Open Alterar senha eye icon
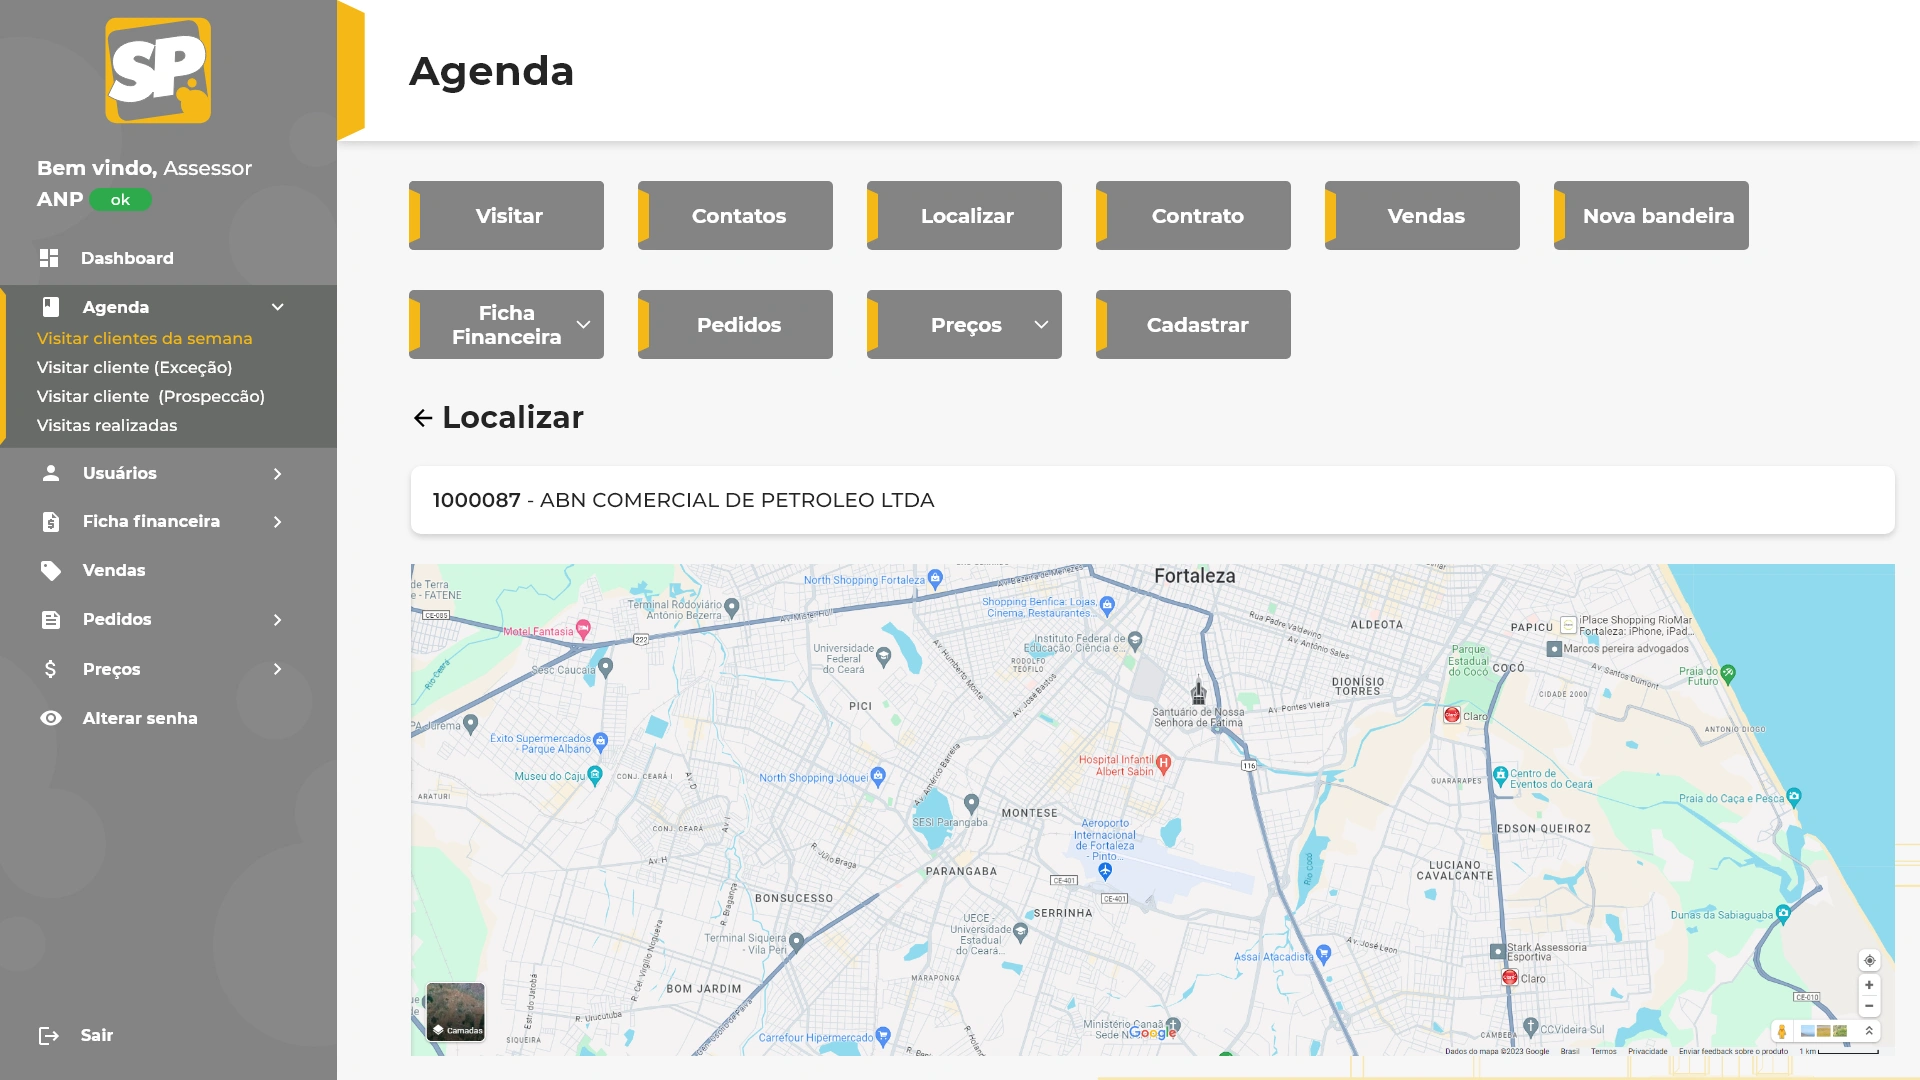The image size is (1920, 1080). pyautogui.click(x=51, y=718)
